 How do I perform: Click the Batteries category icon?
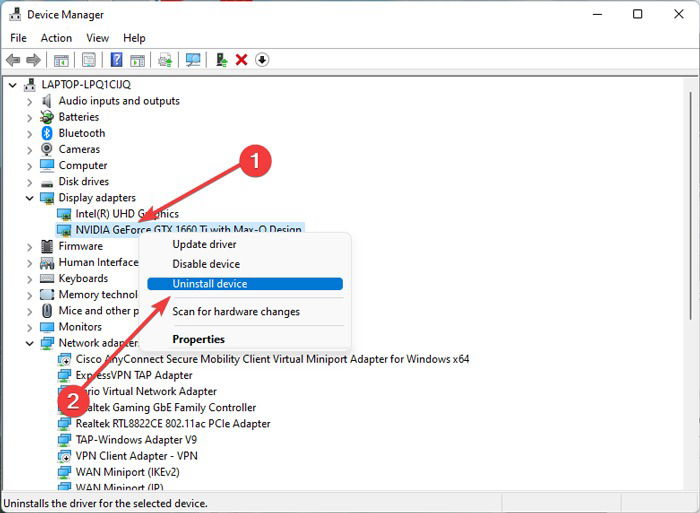pos(47,117)
